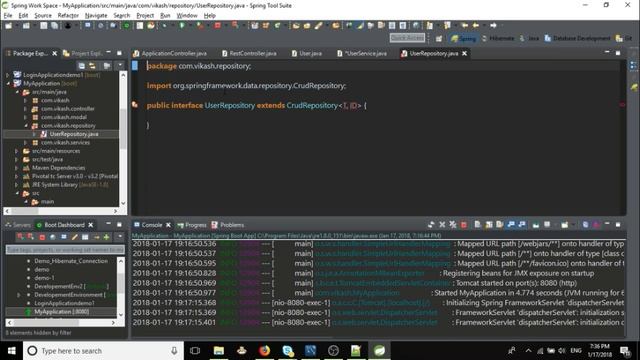The width and height of the screenshot is (640, 360).
Task: Open Package Explorer view menu dropdown
Action: click(120, 65)
